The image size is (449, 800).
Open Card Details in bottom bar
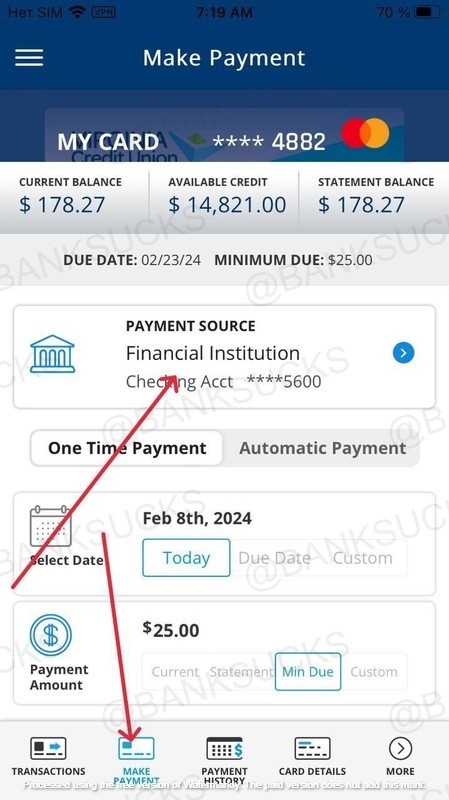coord(312,757)
